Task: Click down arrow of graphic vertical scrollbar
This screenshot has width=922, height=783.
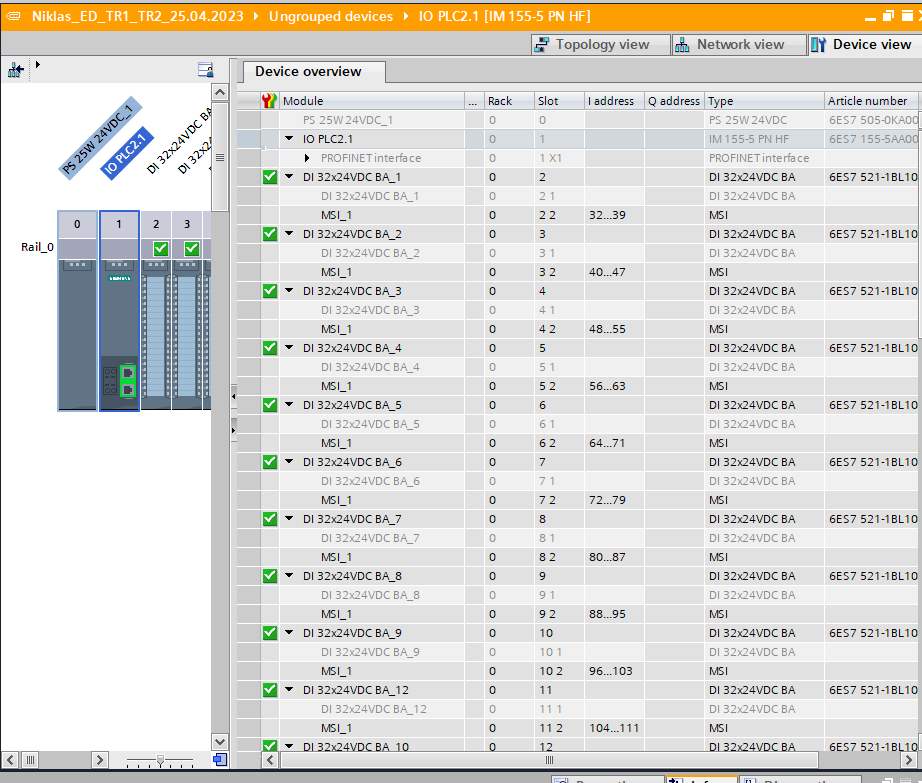Action: point(219,742)
